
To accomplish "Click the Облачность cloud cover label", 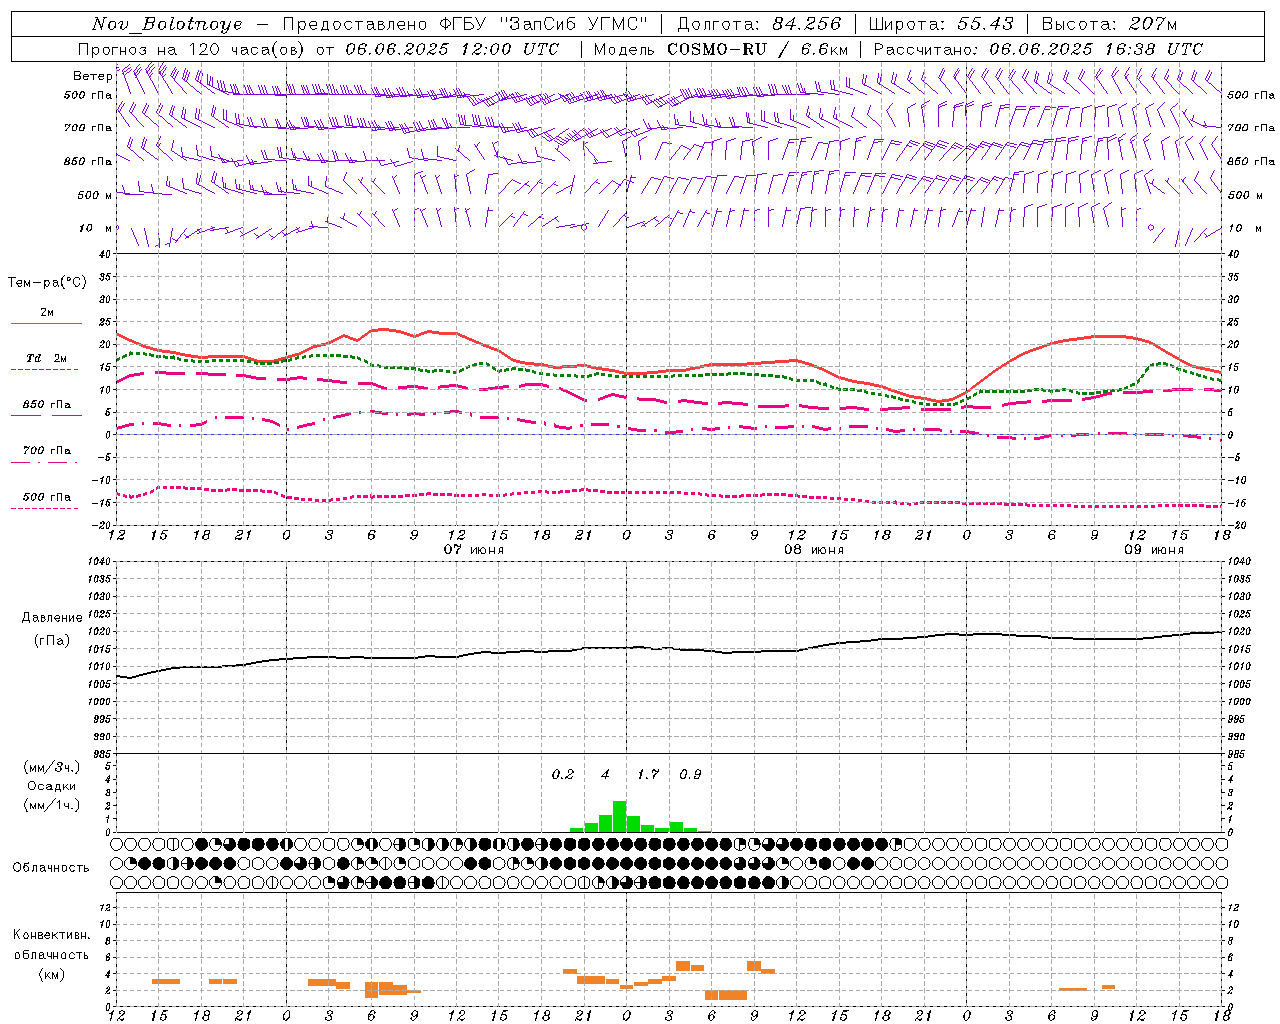I will pyautogui.click(x=51, y=868).
